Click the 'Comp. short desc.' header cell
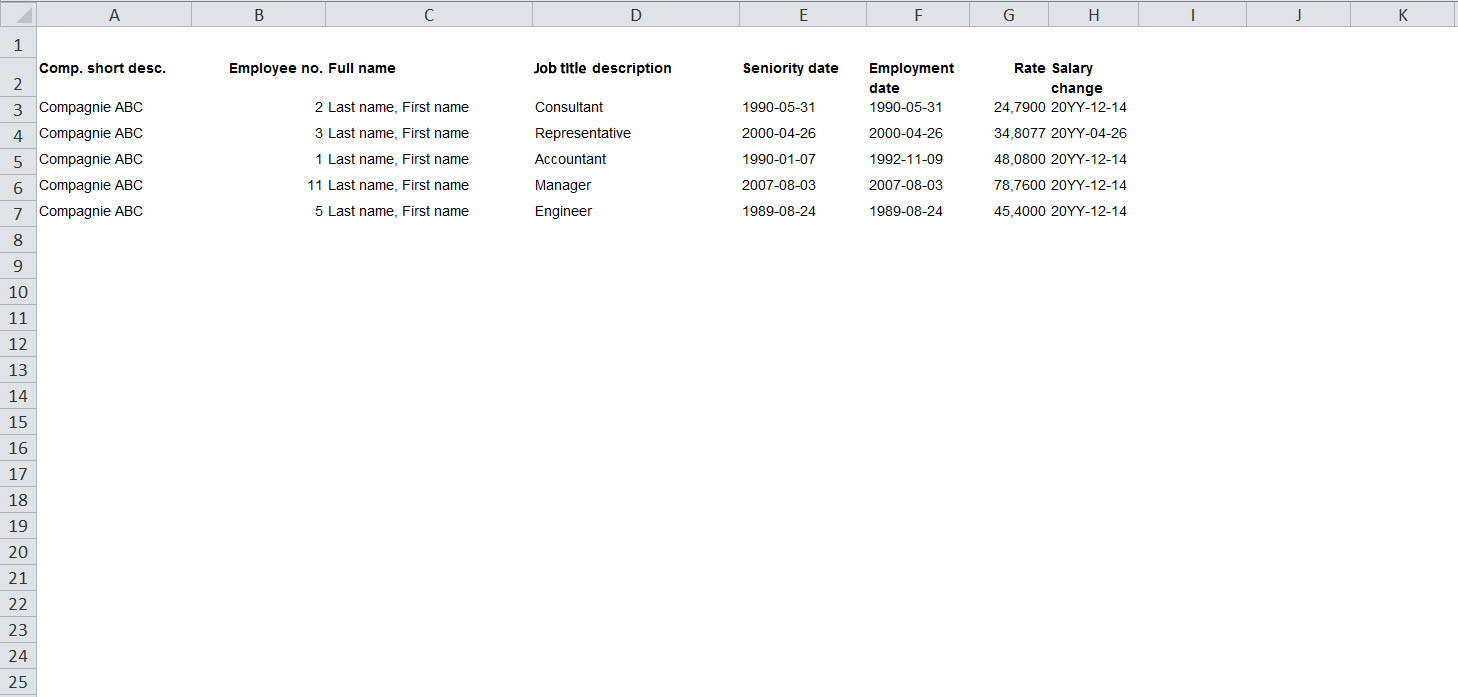Screen dimensions: 1458x697 (x=102, y=69)
